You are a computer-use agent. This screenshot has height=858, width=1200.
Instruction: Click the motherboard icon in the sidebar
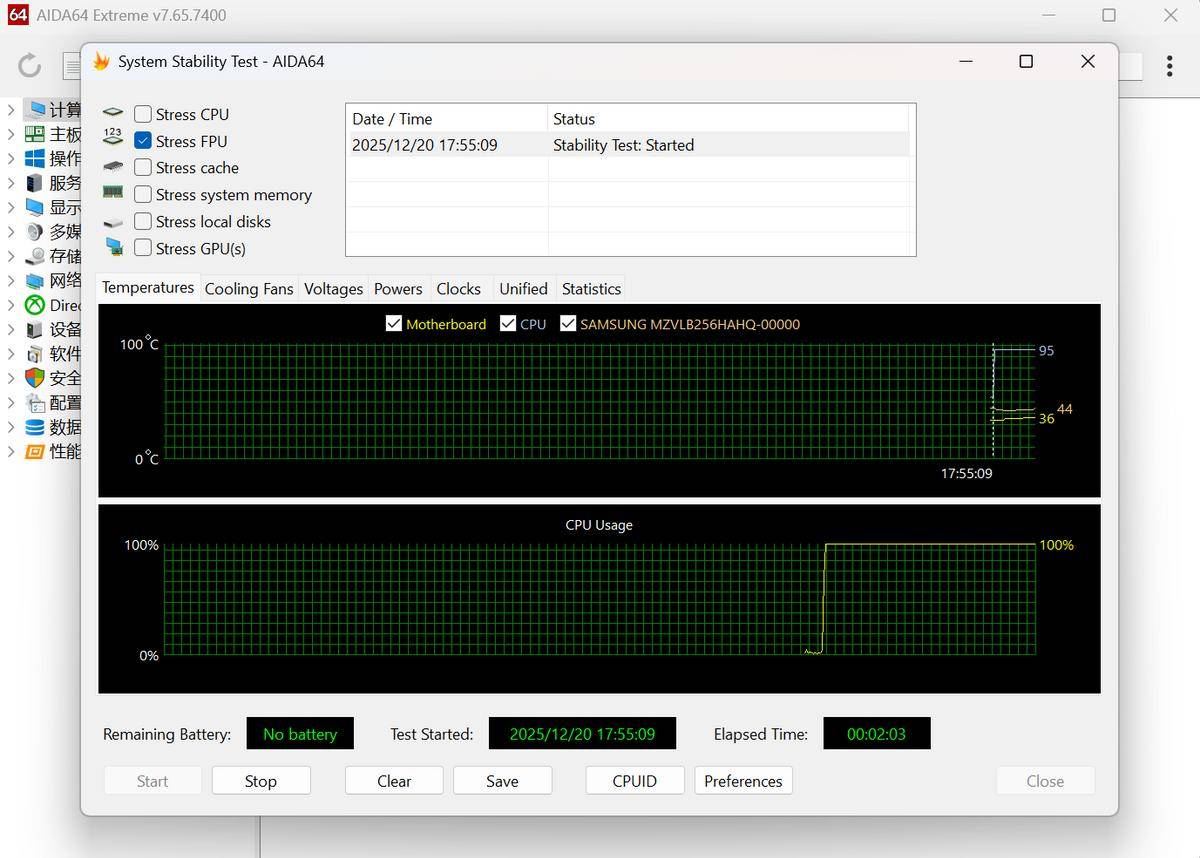35,134
